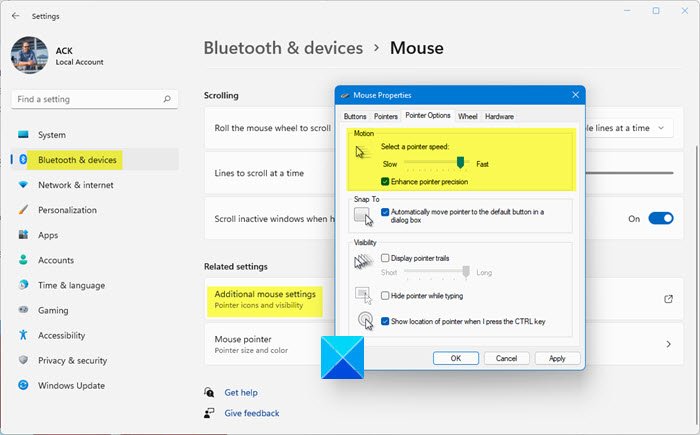The width and height of the screenshot is (700, 435).
Task: Click the Network & internet wifi icon
Action: (x=23, y=184)
